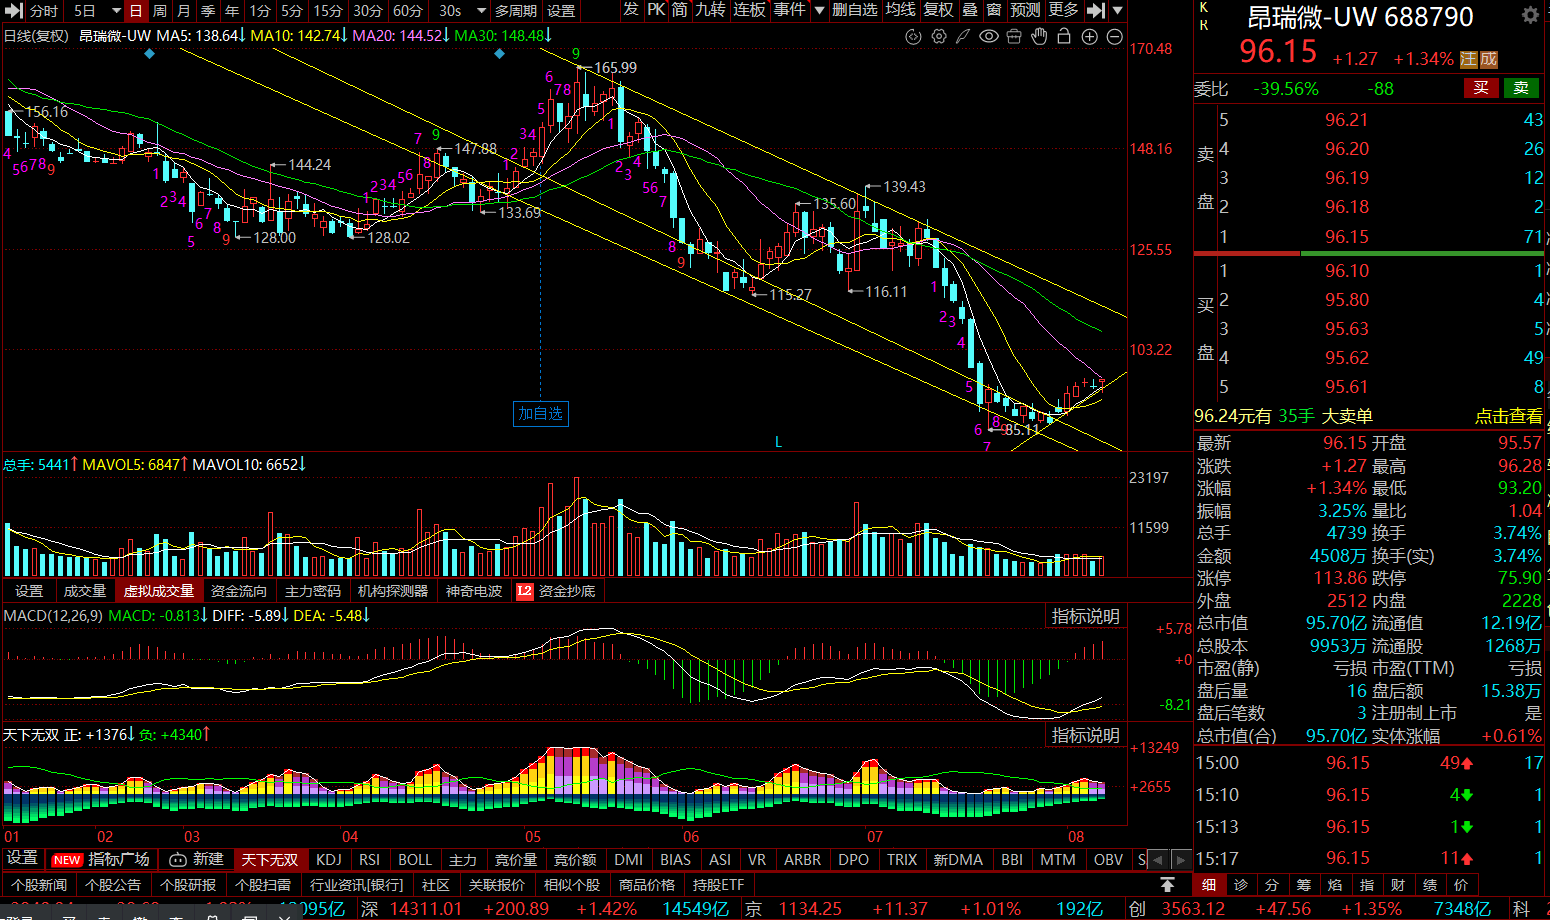The width and height of the screenshot is (1550, 920).
Task: Select the 成交量 volume indicator tab
Action: (84, 591)
